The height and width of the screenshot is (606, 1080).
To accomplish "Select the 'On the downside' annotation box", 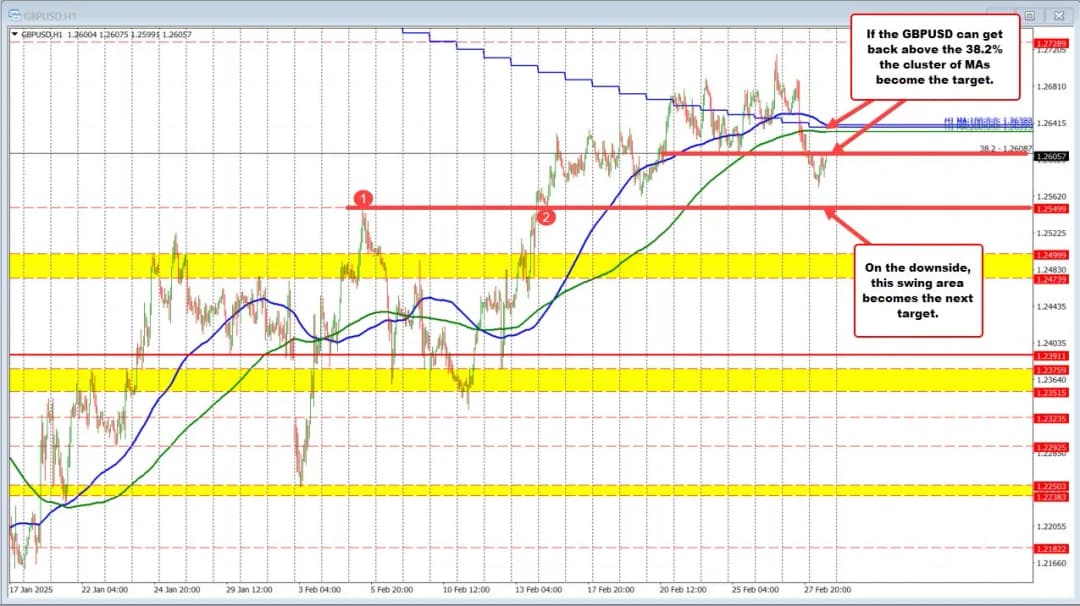I will tap(919, 290).
